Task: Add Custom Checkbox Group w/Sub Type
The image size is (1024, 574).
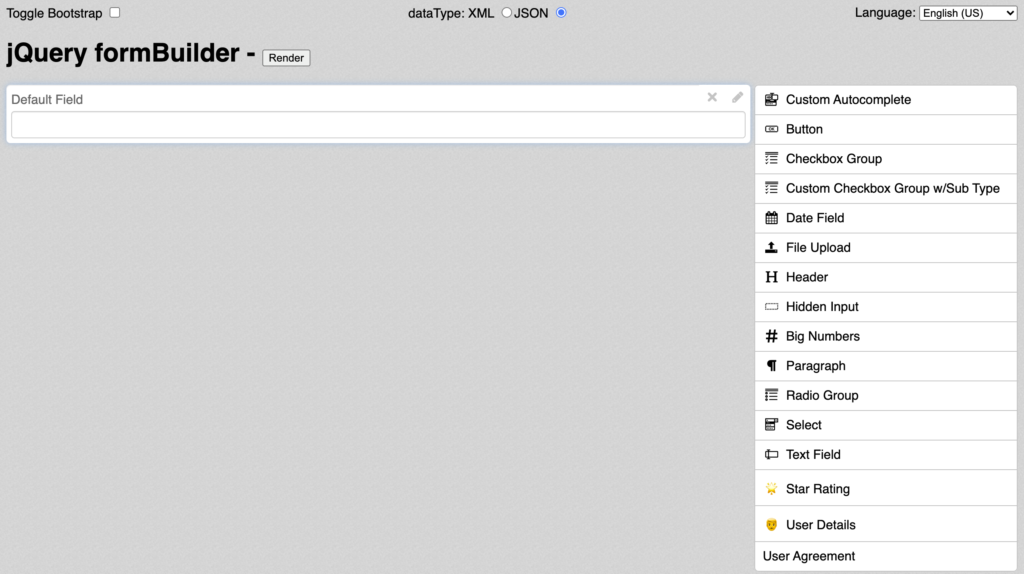Action: coord(886,188)
